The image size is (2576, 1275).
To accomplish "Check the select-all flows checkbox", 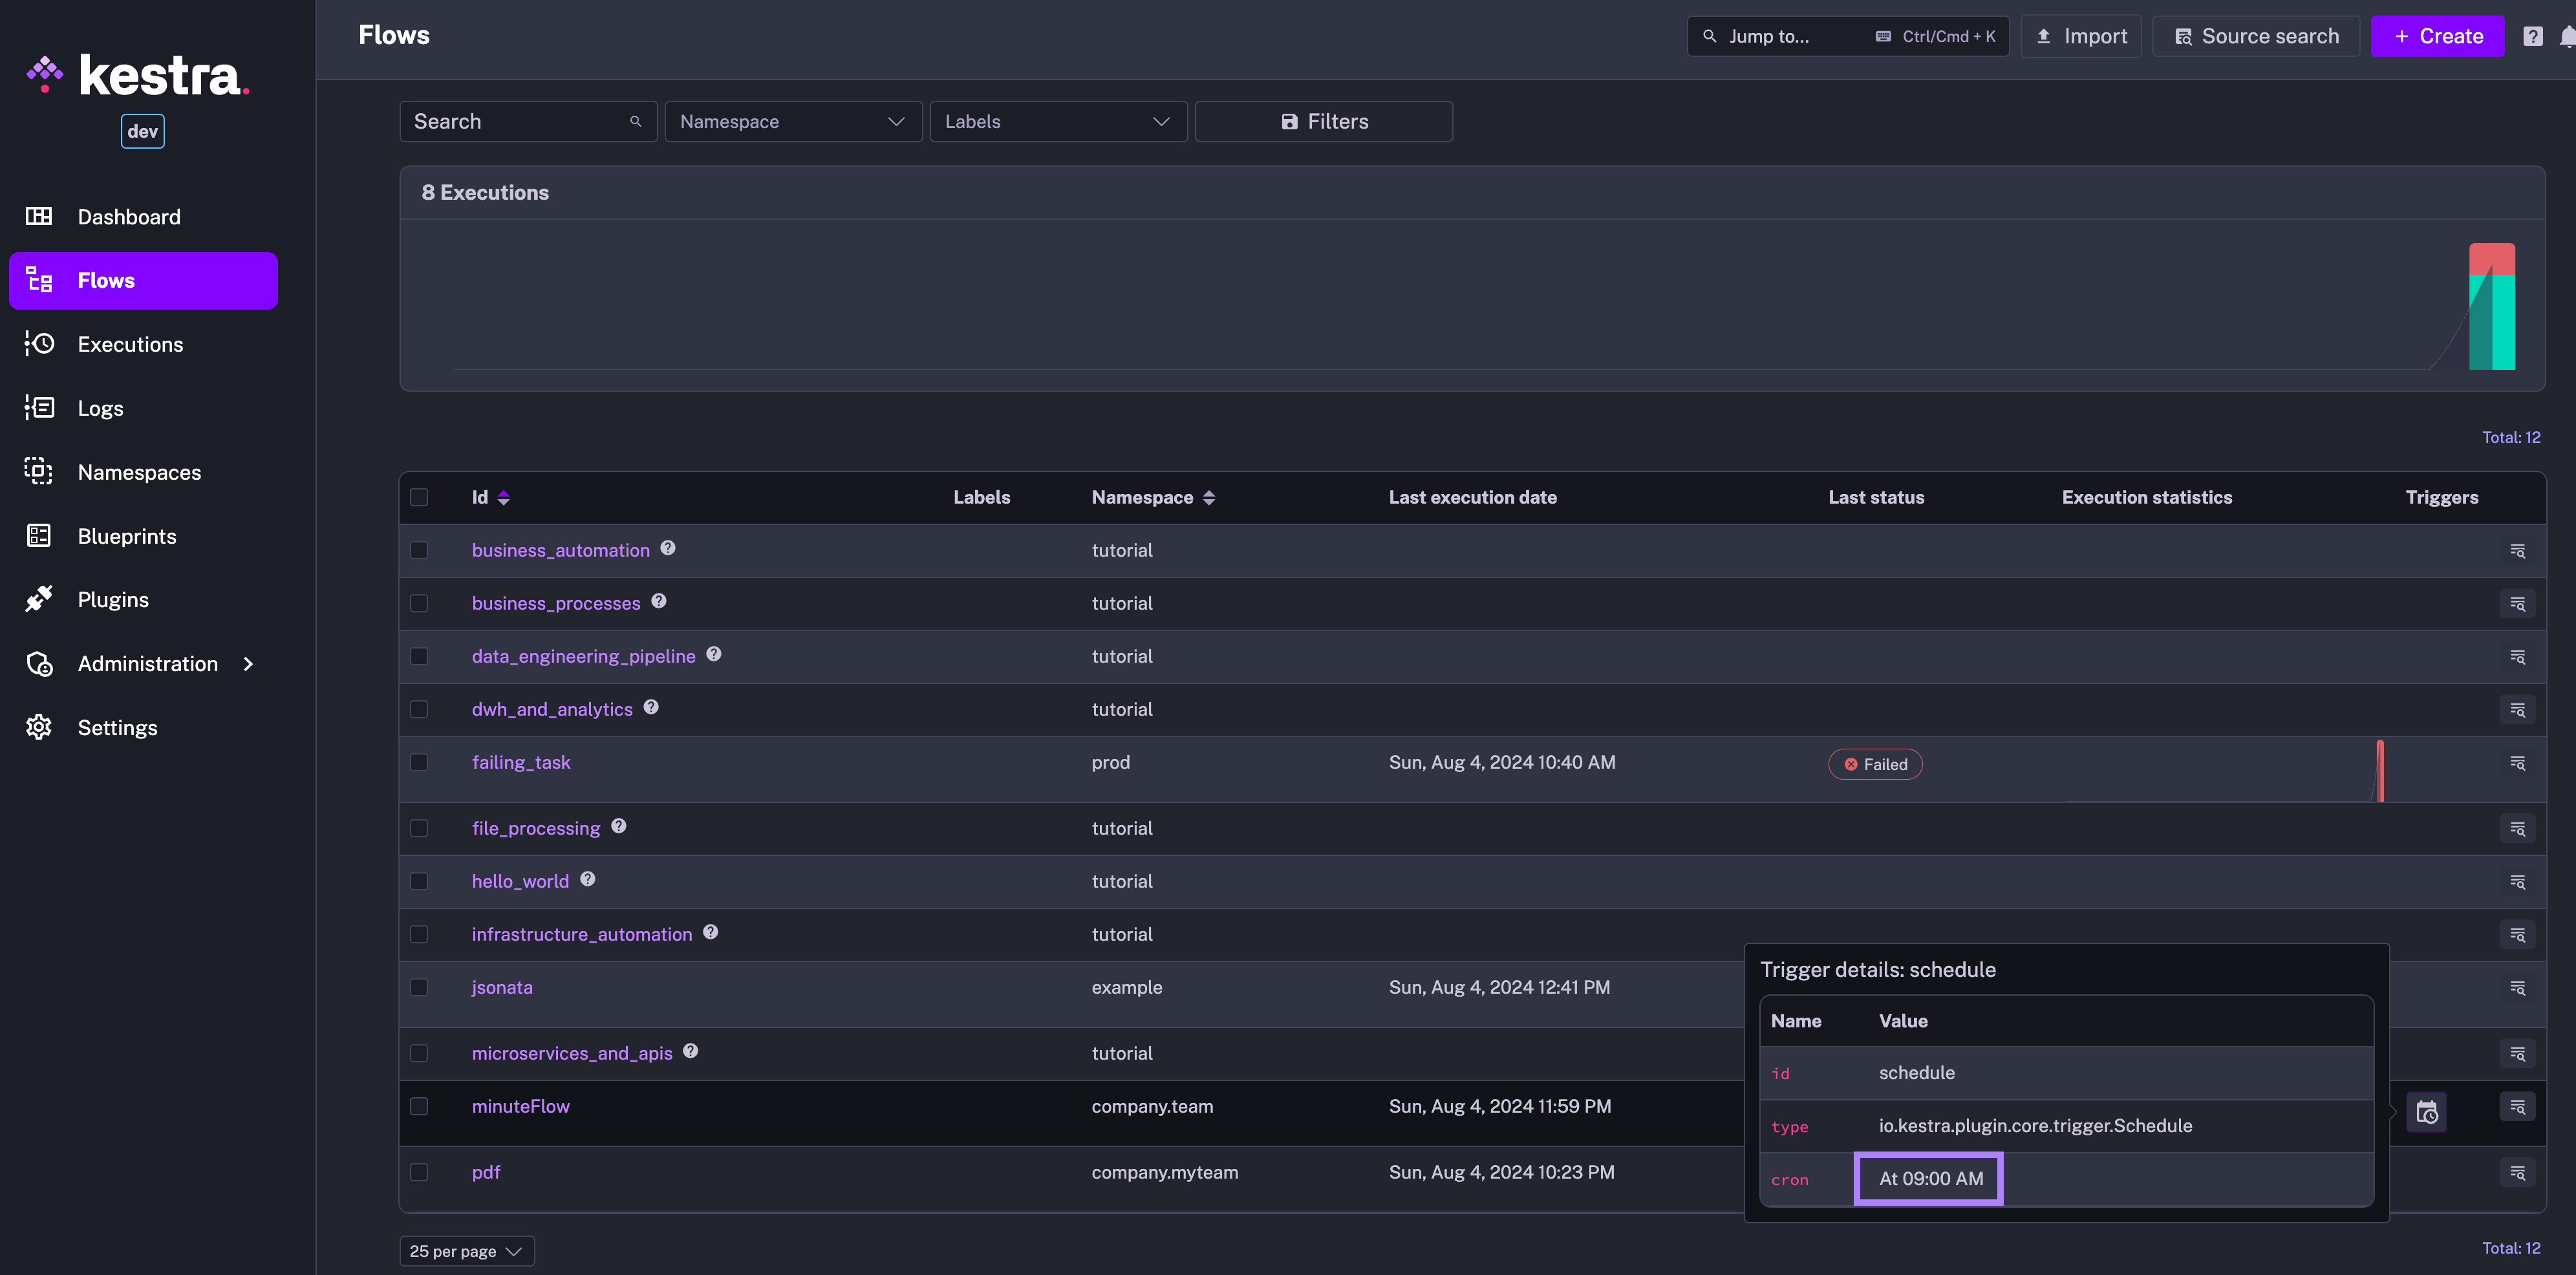I will coord(419,497).
